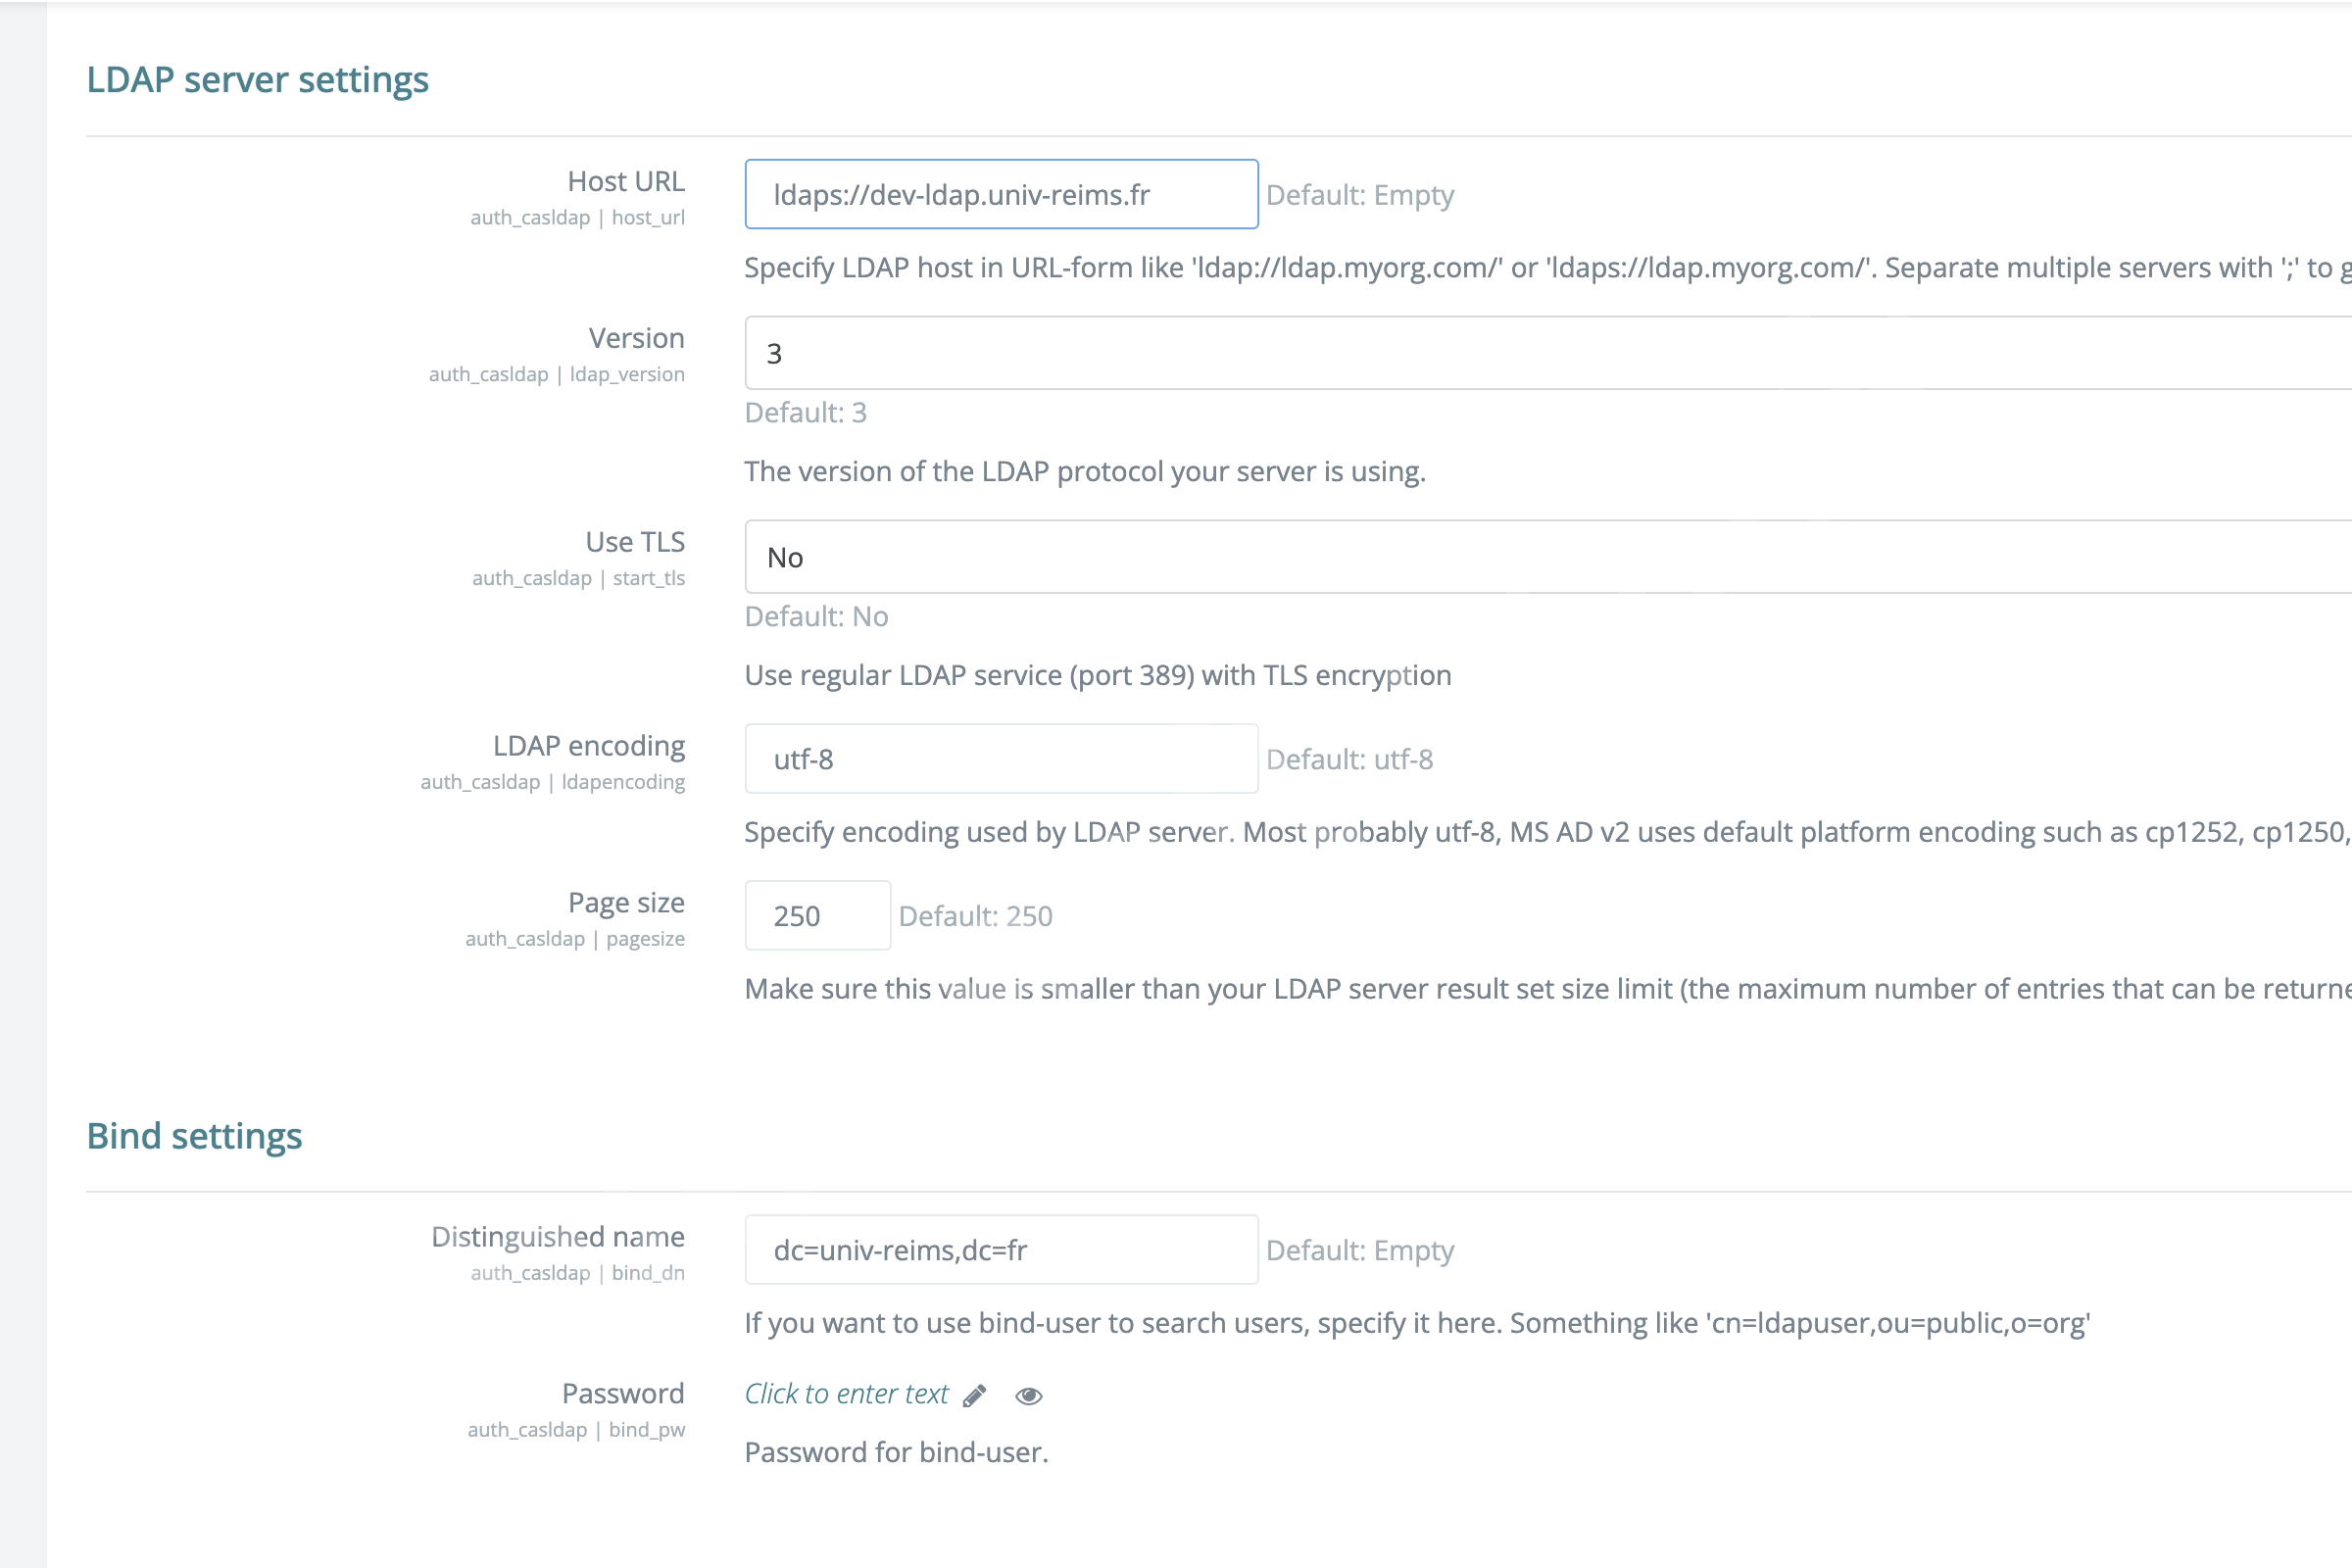Click the Page size field showing 250
This screenshot has width=2352, height=1568.
[x=817, y=915]
